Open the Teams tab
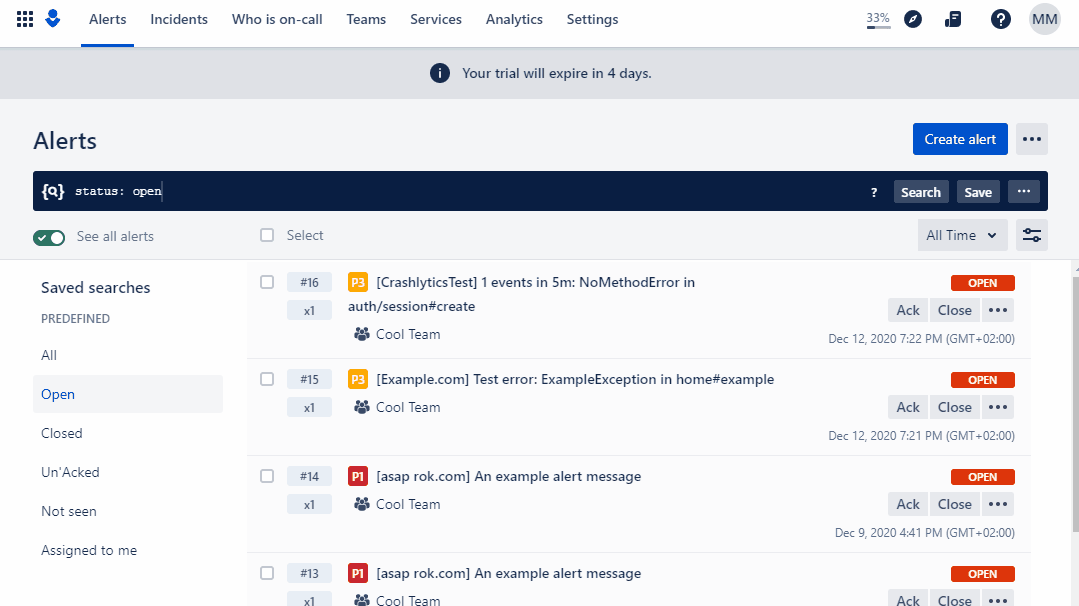Image resolution: width=1079 pixels, height=606 pixels. point(366,19)
